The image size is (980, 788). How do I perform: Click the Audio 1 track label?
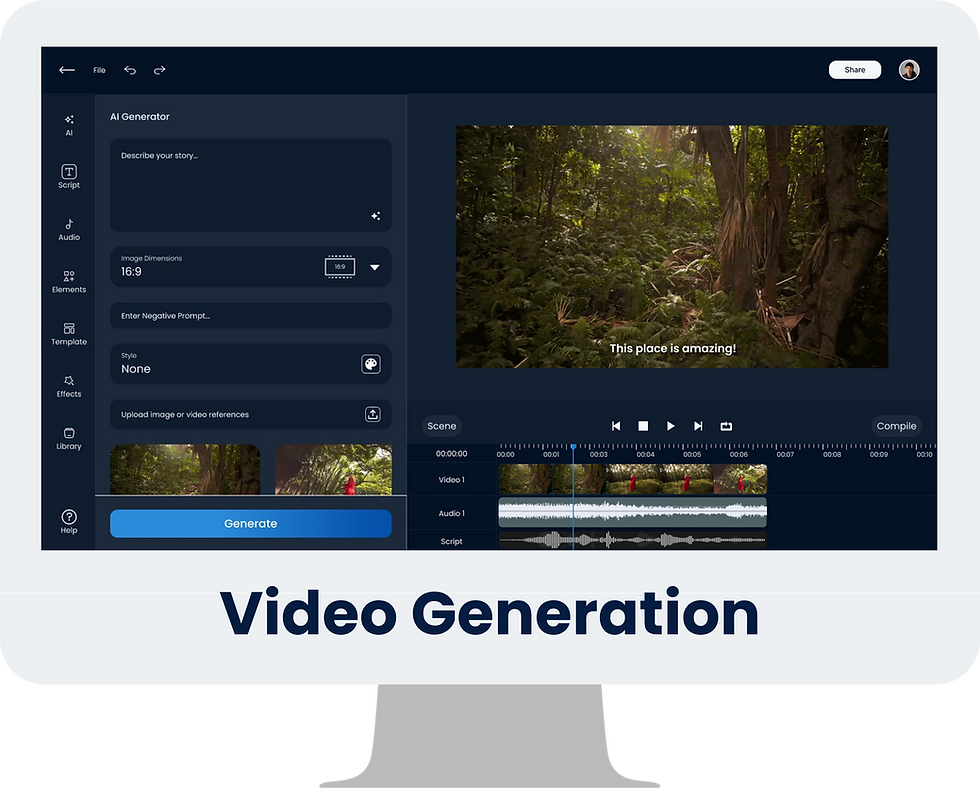pyautogui.click(x=451, y=513)
